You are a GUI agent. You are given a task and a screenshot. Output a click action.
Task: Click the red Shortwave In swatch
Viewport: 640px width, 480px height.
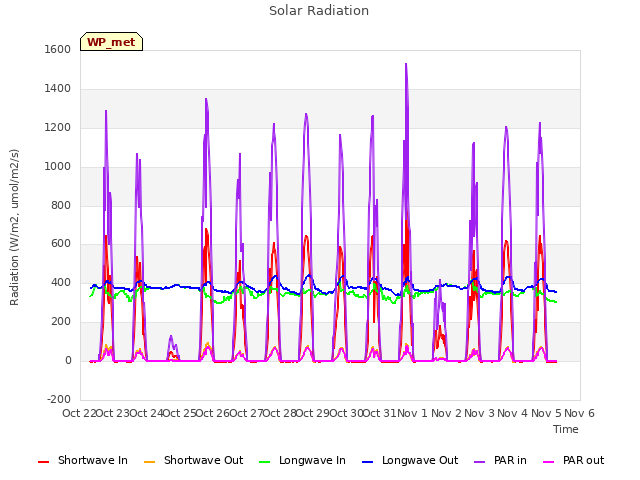tap(43, 462)
